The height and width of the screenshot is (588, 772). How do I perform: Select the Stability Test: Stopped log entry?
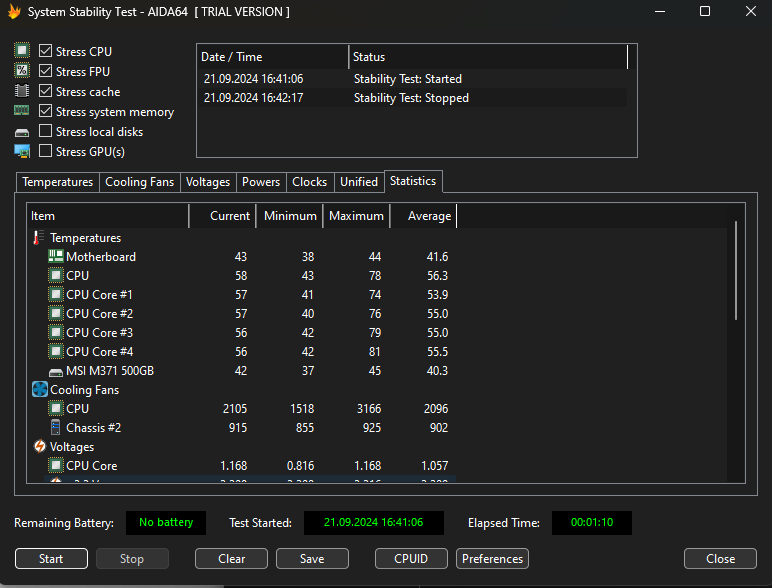(413, 98)
